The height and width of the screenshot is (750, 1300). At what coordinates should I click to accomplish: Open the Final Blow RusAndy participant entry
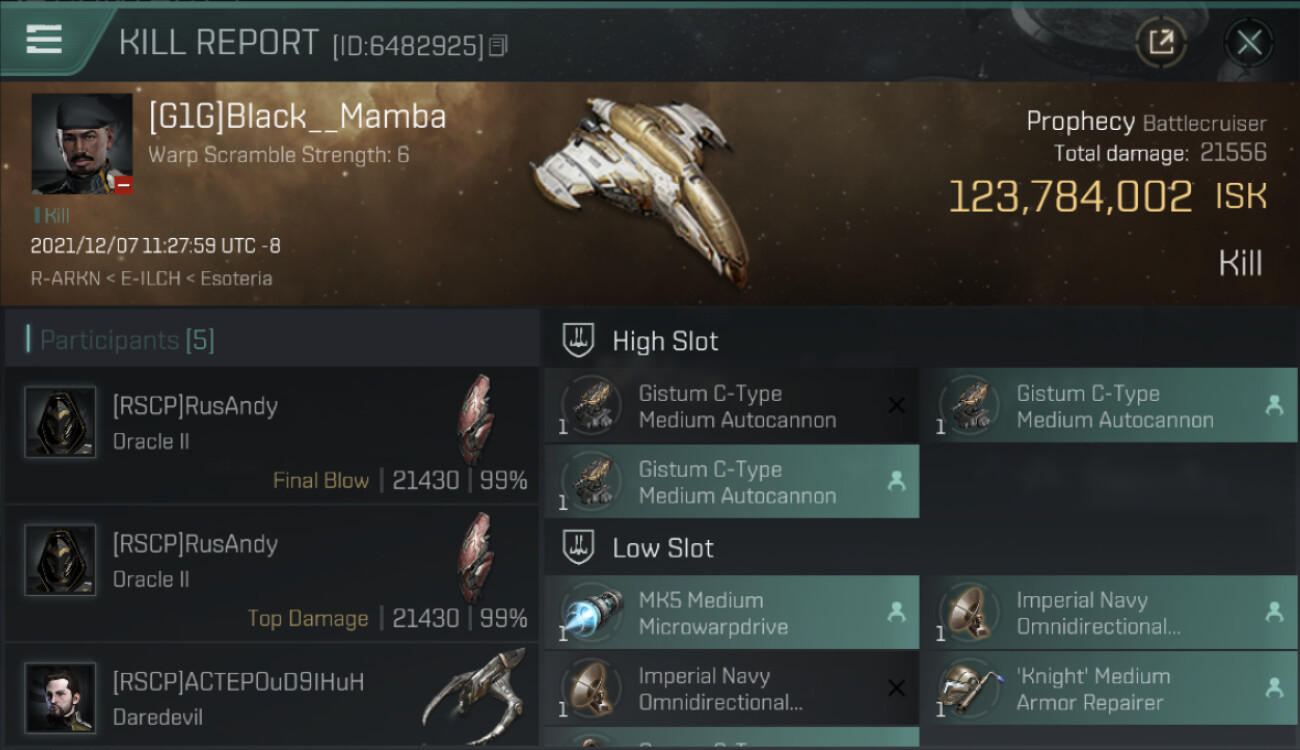[x=270, y=435]
